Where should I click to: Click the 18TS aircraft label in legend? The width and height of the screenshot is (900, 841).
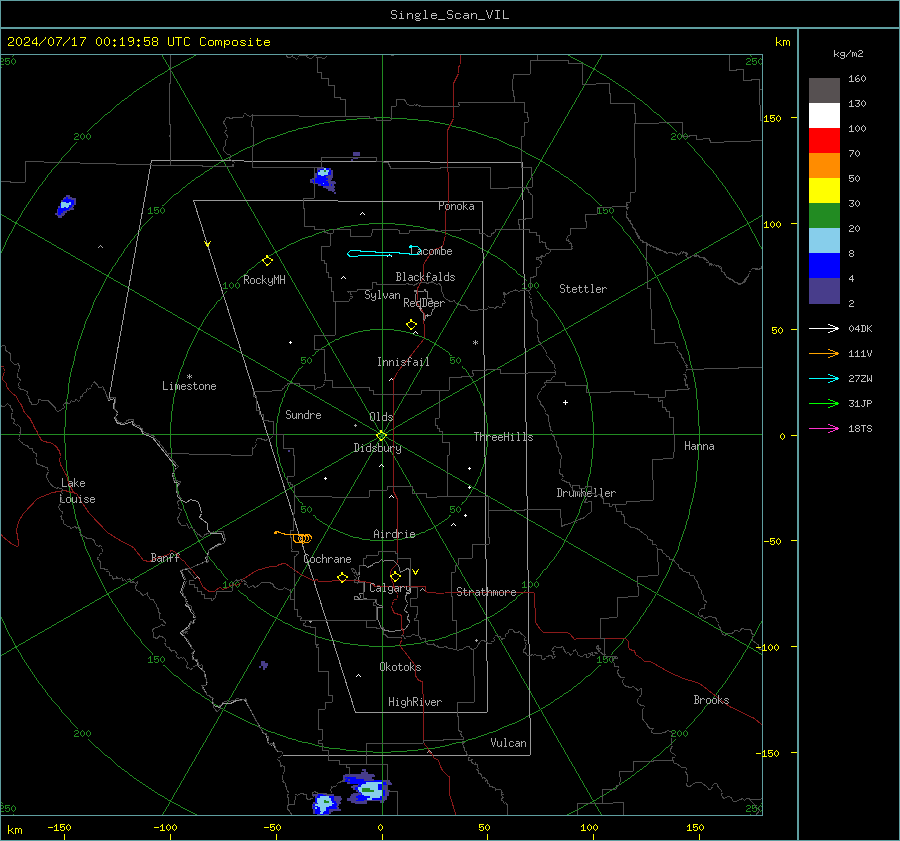click(x=860, y=429)
